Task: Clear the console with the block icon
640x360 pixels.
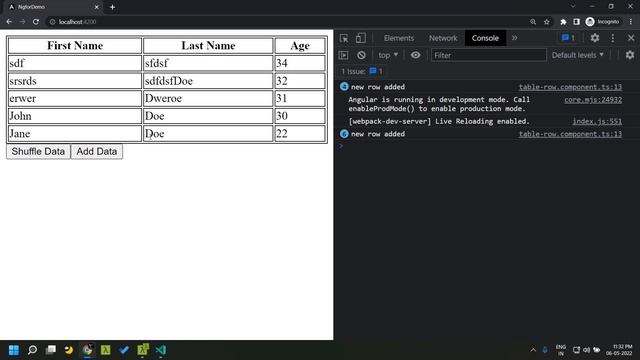Action: pos(361,55)
